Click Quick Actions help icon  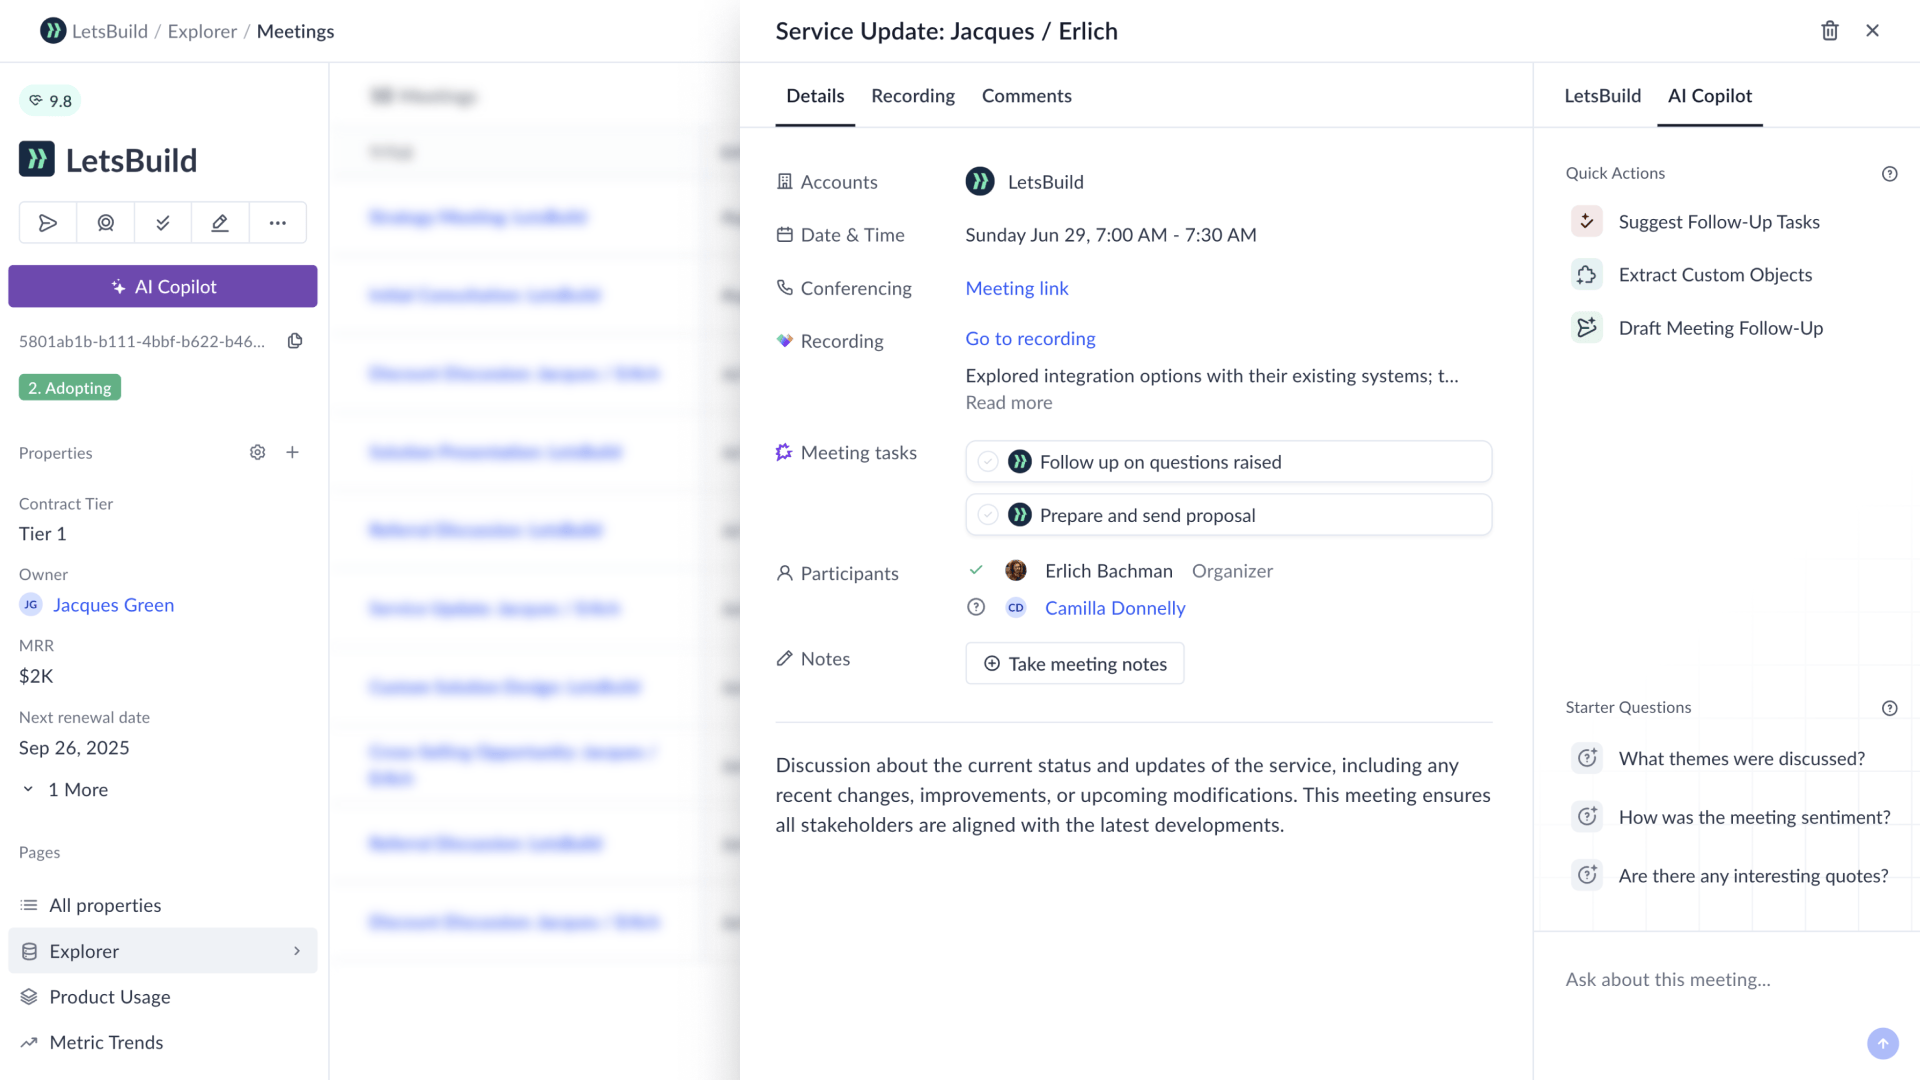click(x=1889, y=174)
